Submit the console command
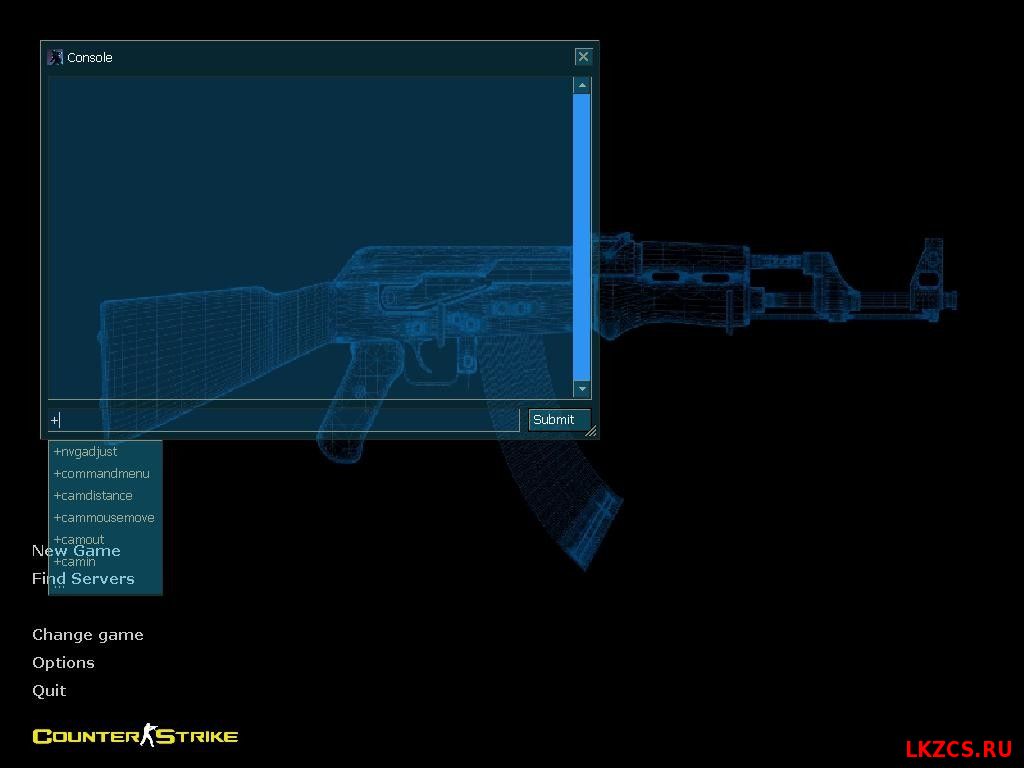1024x768 pixels. click(x=560, y=420)
